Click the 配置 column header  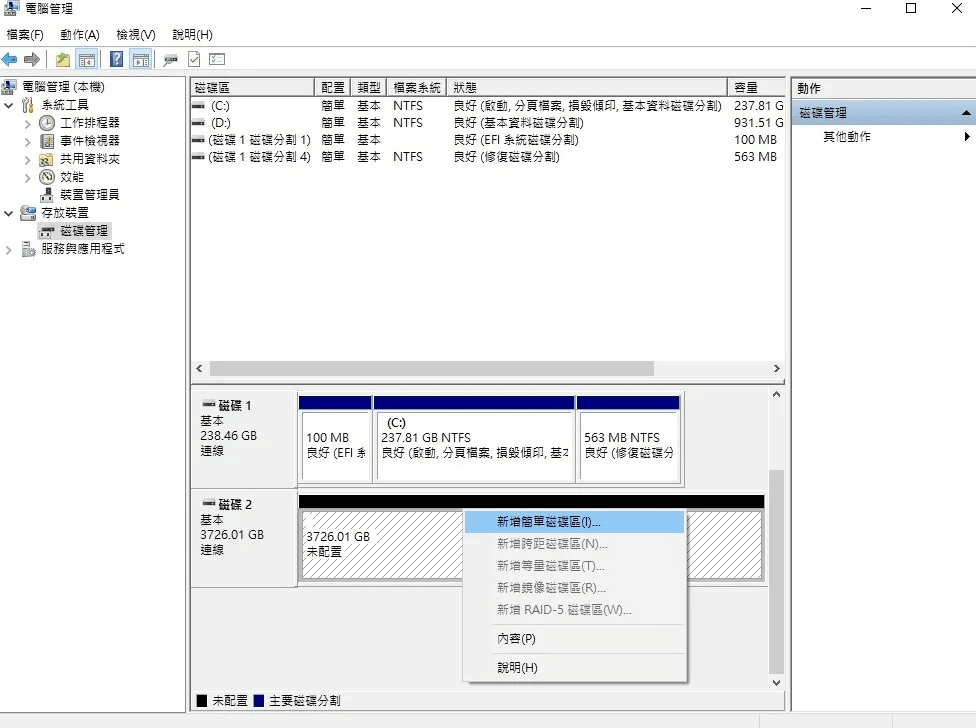332,87
